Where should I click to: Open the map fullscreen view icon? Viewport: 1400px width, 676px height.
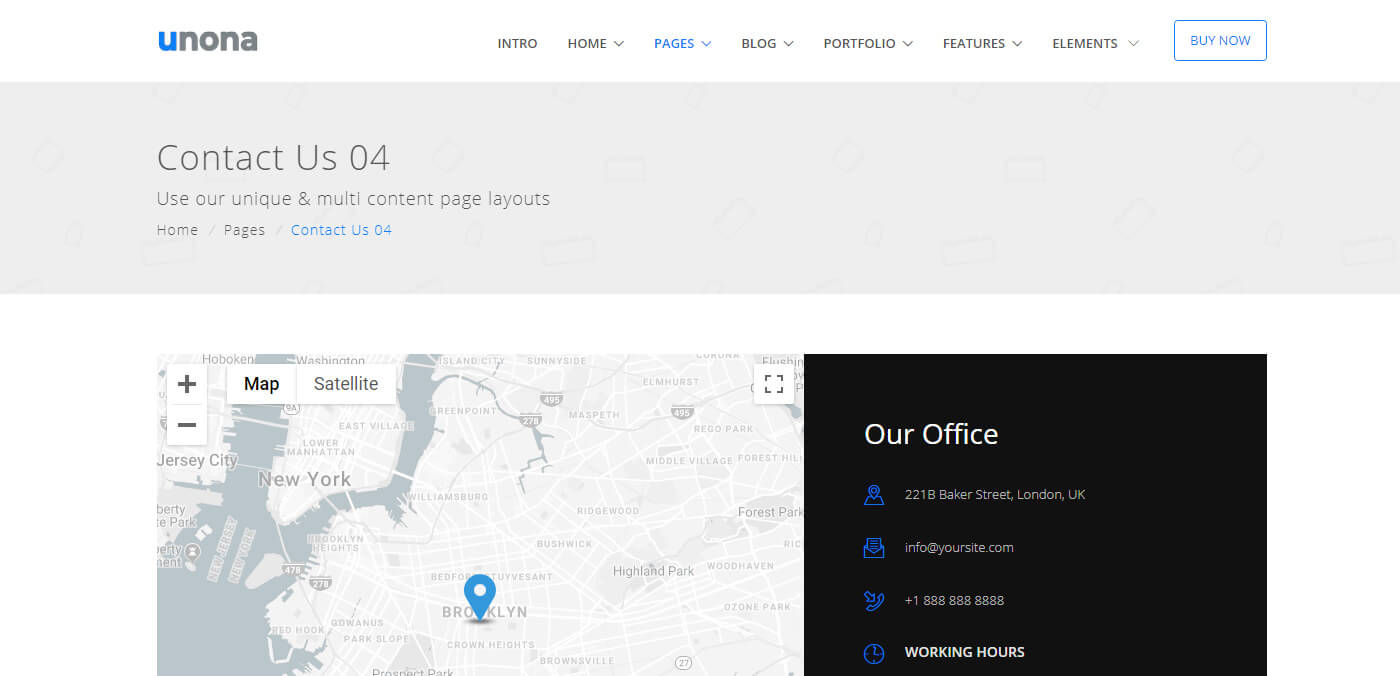(x=774, y=383)
